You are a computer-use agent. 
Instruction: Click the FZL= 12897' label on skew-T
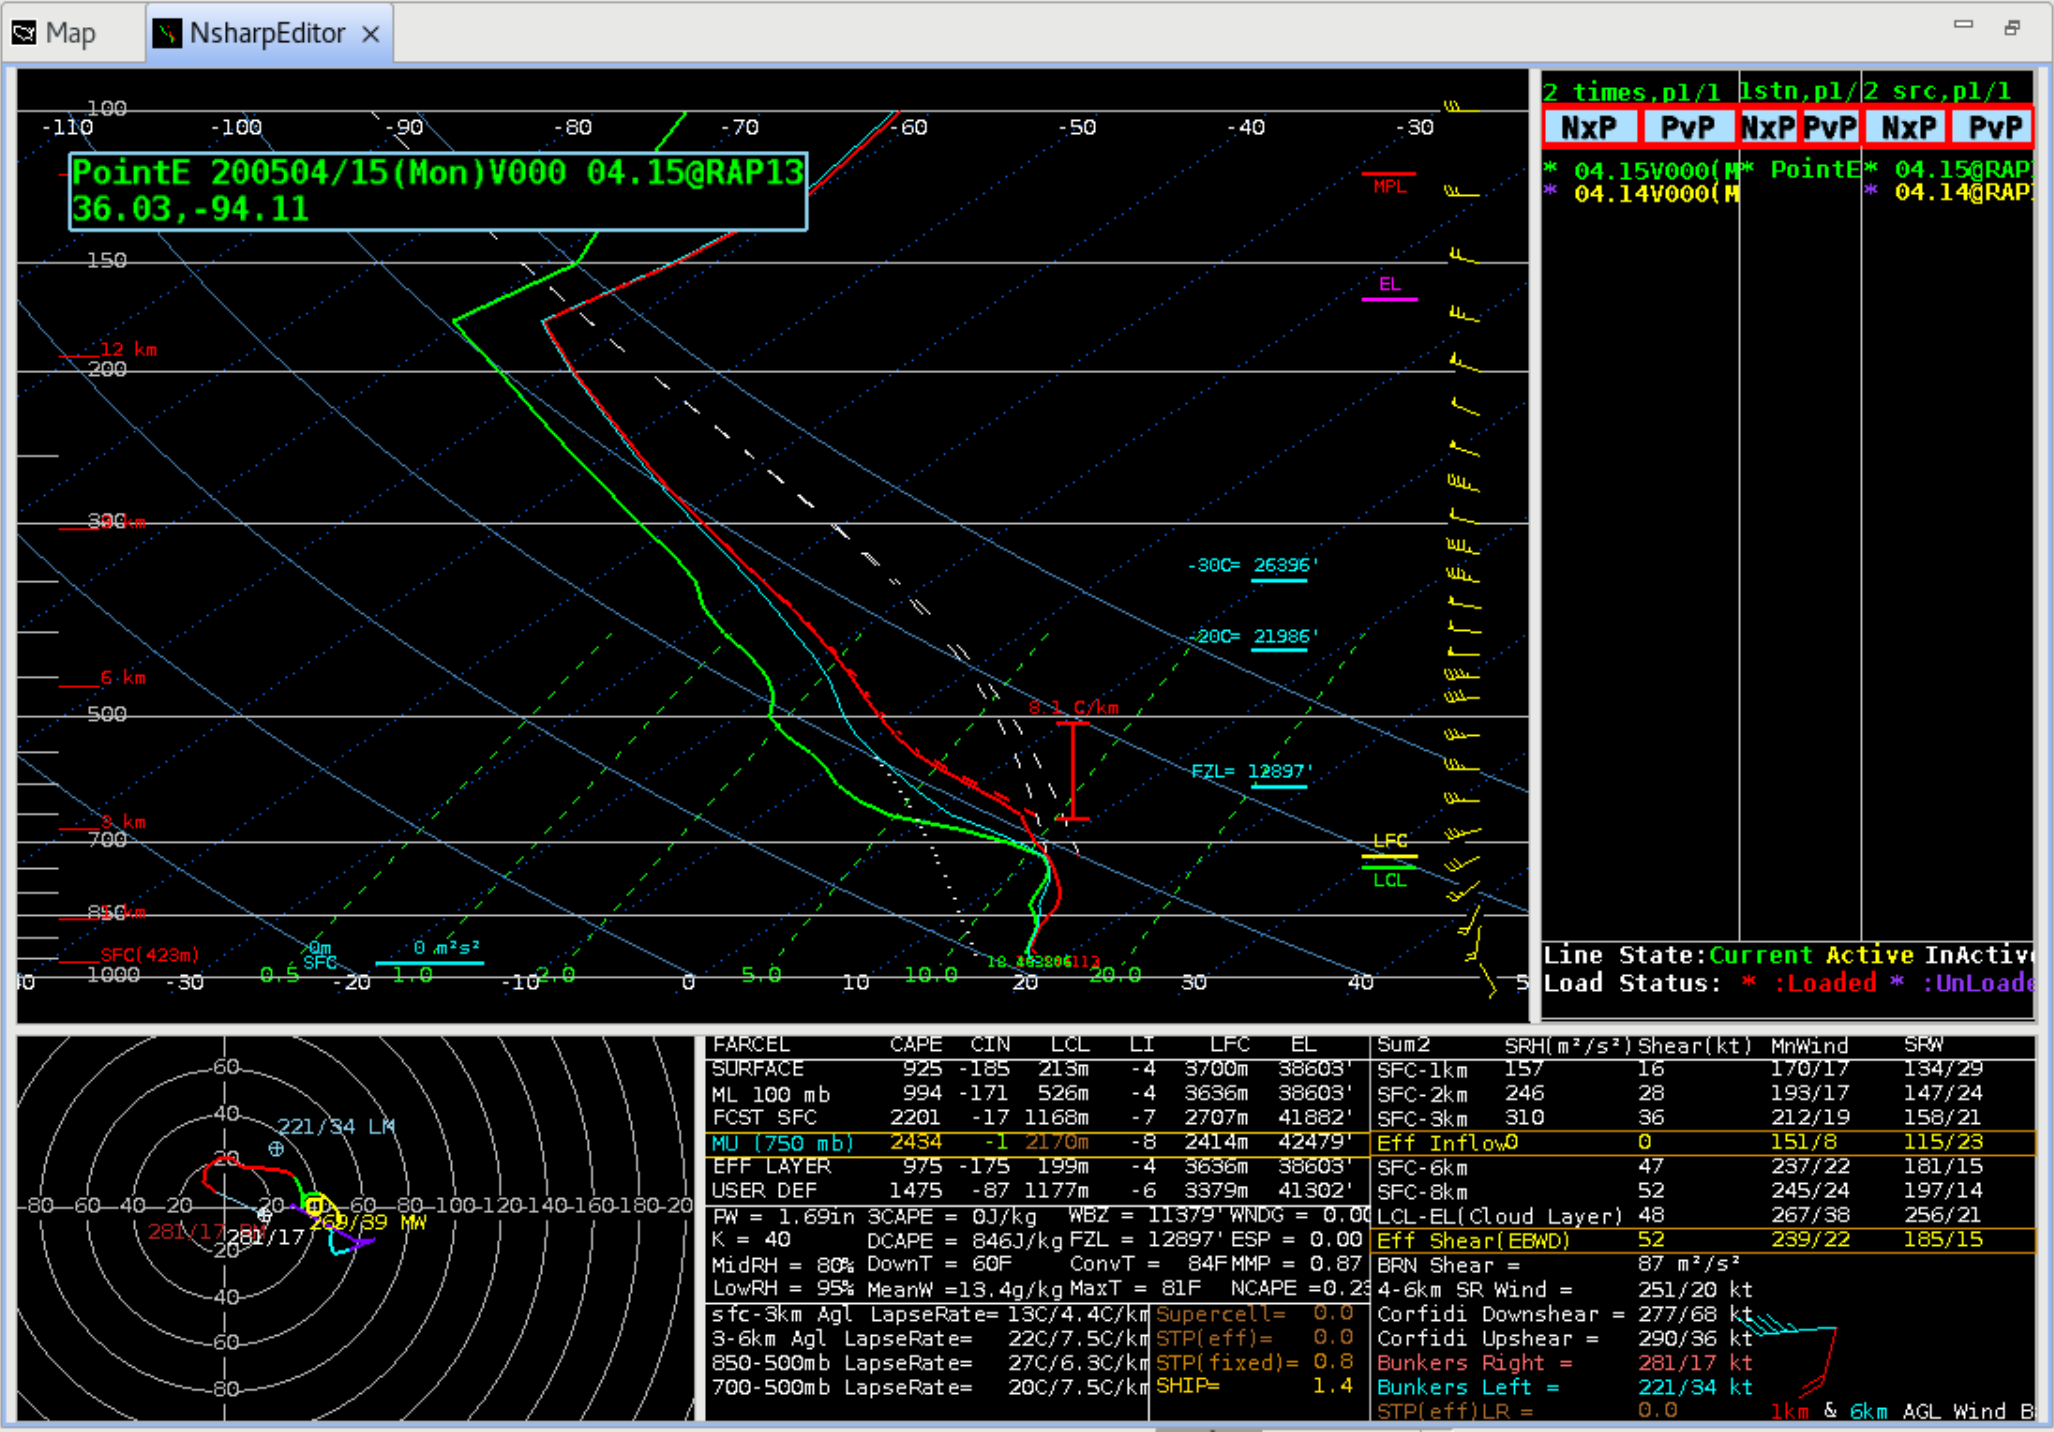coord(1250,771)
